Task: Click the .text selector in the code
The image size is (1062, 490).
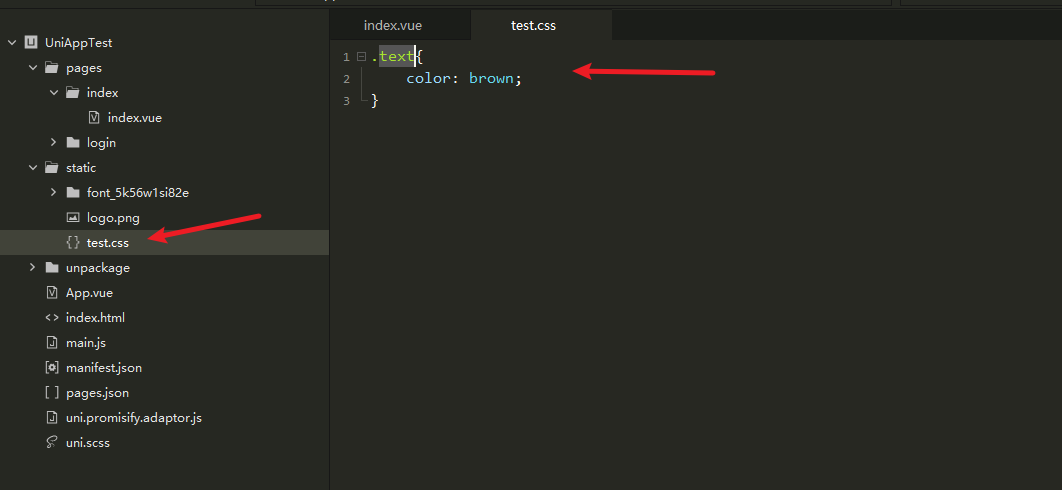Action: [x=393, y=57]
